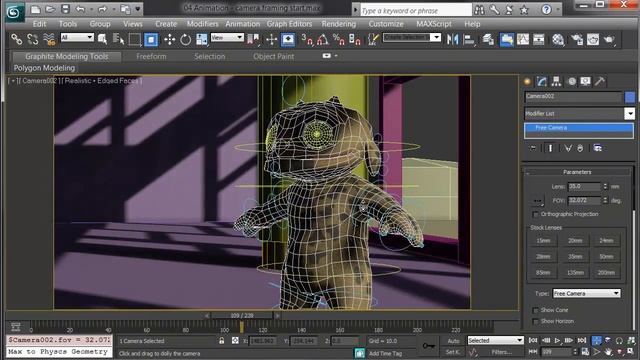Image resolution: width=640 pixels, height=360 pixels.
Task: Open the key Filters... button
Action: (x=502, y=352)
